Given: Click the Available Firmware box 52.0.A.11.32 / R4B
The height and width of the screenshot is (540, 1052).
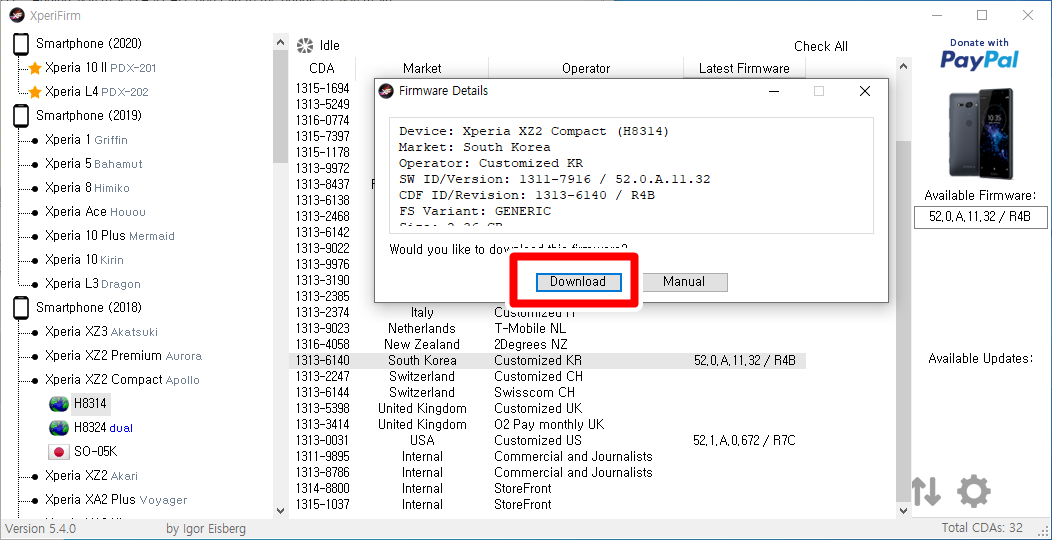Looking at the screenshot, I should pos(980,217).
